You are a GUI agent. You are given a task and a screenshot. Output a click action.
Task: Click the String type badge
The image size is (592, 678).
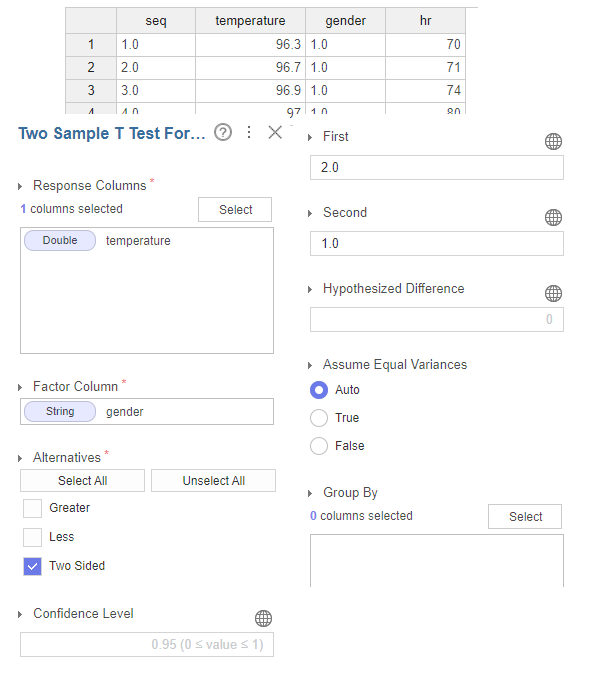point(60,412)
